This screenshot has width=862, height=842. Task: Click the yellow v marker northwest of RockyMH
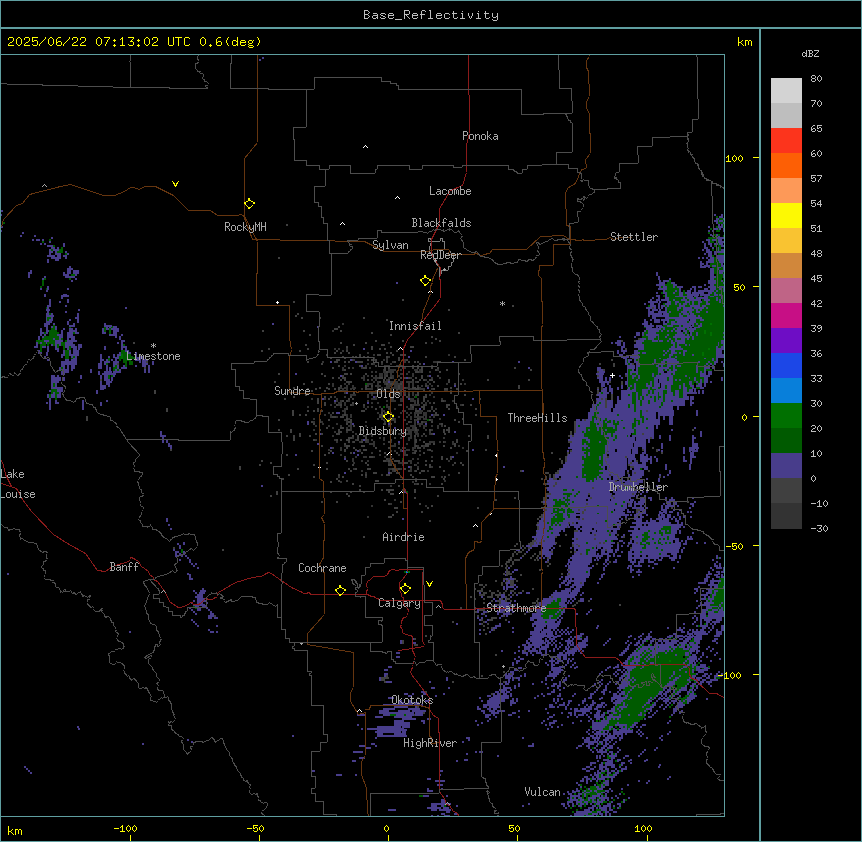[175, 184]
